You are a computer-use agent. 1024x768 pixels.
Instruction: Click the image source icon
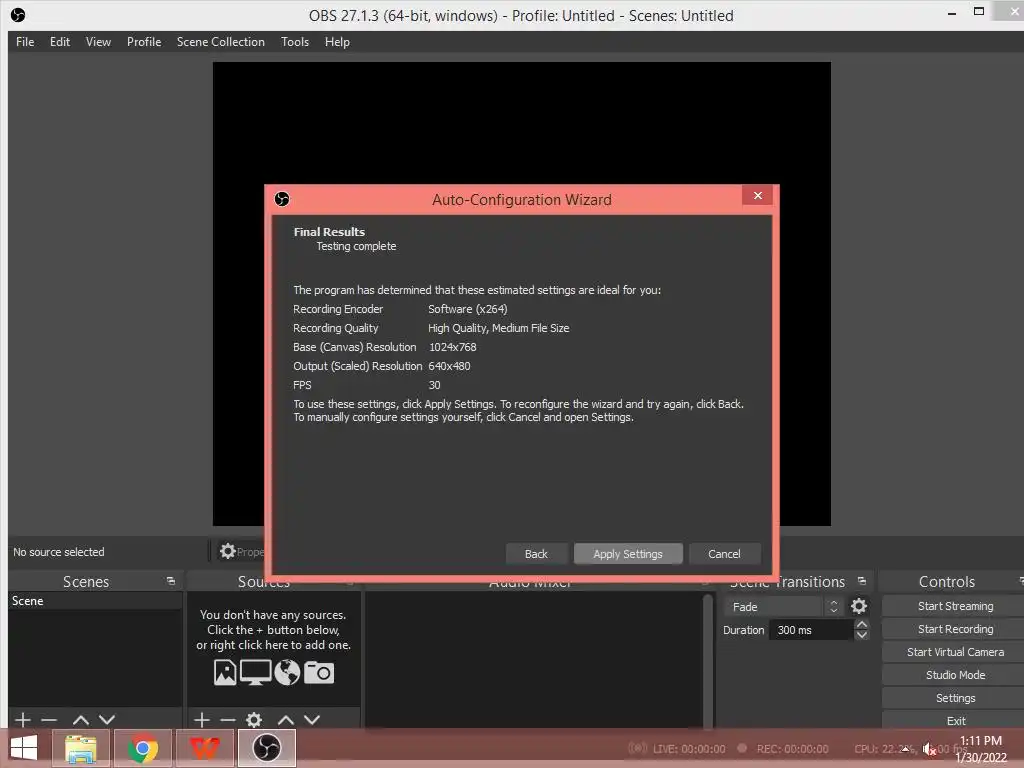pyautogui.click(x=225, y=672)
